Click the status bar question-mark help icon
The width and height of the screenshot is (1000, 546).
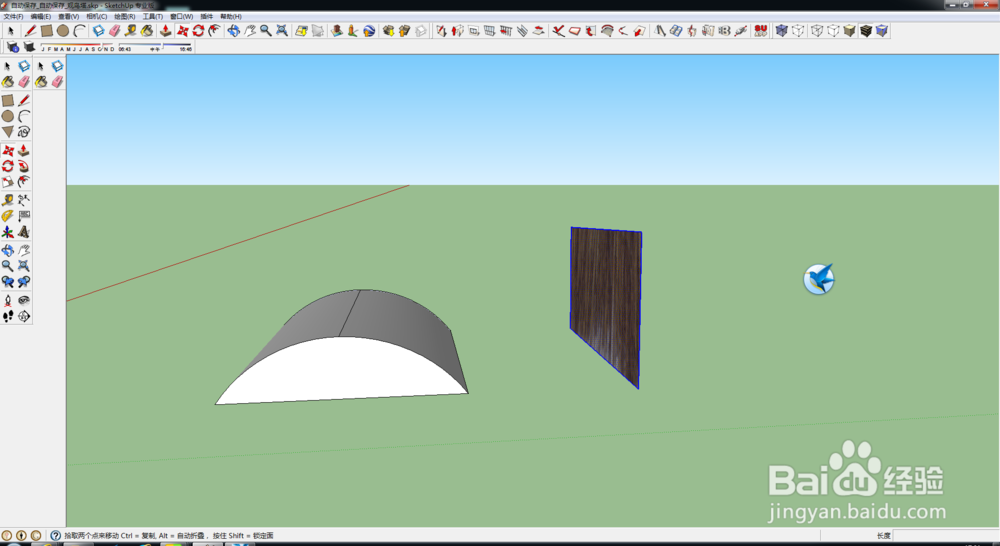click(55, 536)
